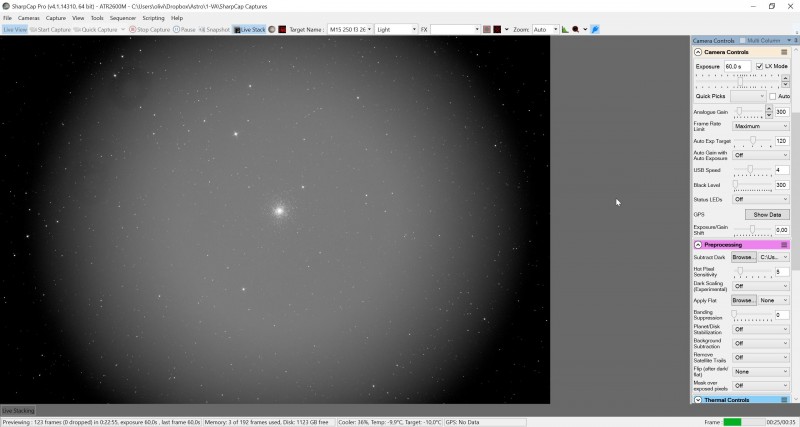The image size is (800, 427).
Task: Adjust the Auto Exp Target slider
Action: (x=753, y=141)
